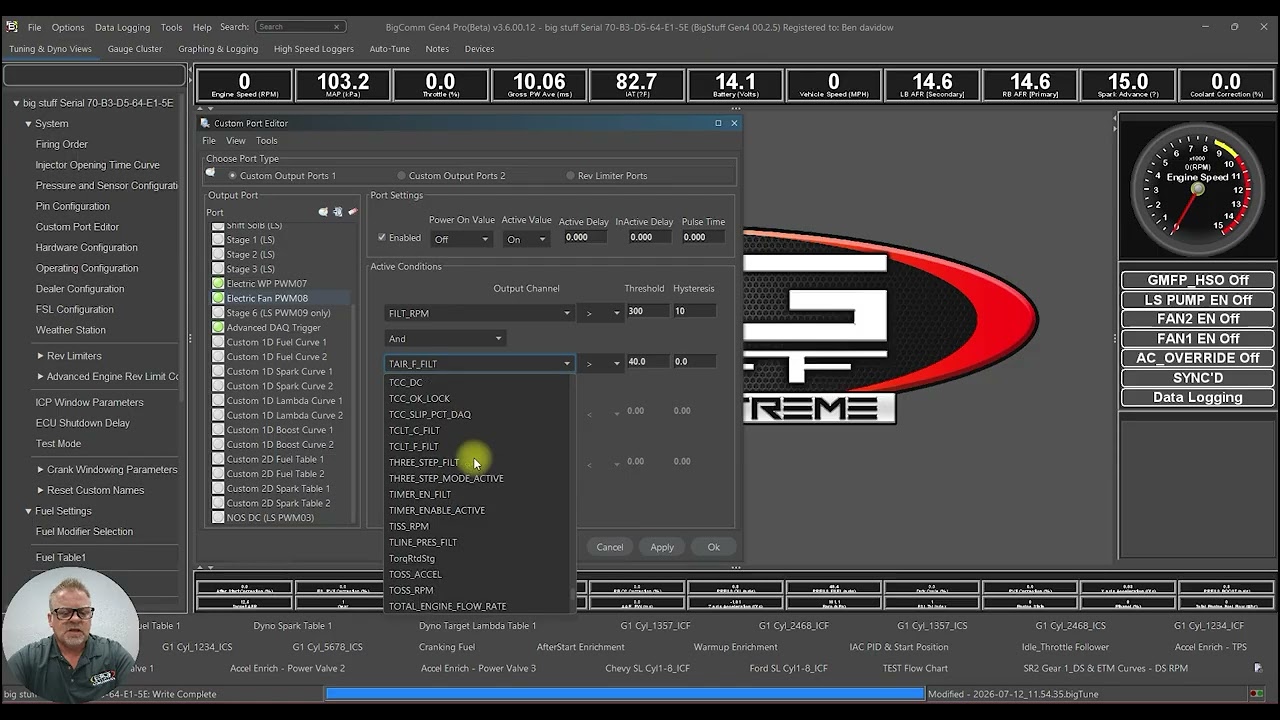This screenshot has height=720, width=1280.
Task: Click the Advanced DAQ Trigger green indicator
Action: point(218,327)
